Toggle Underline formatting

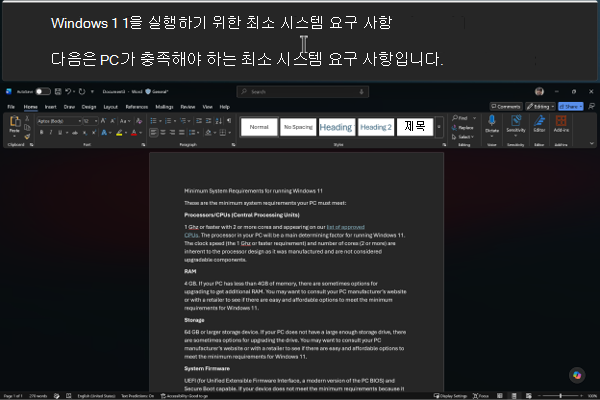pyautogui.click(x=60, y=133)
